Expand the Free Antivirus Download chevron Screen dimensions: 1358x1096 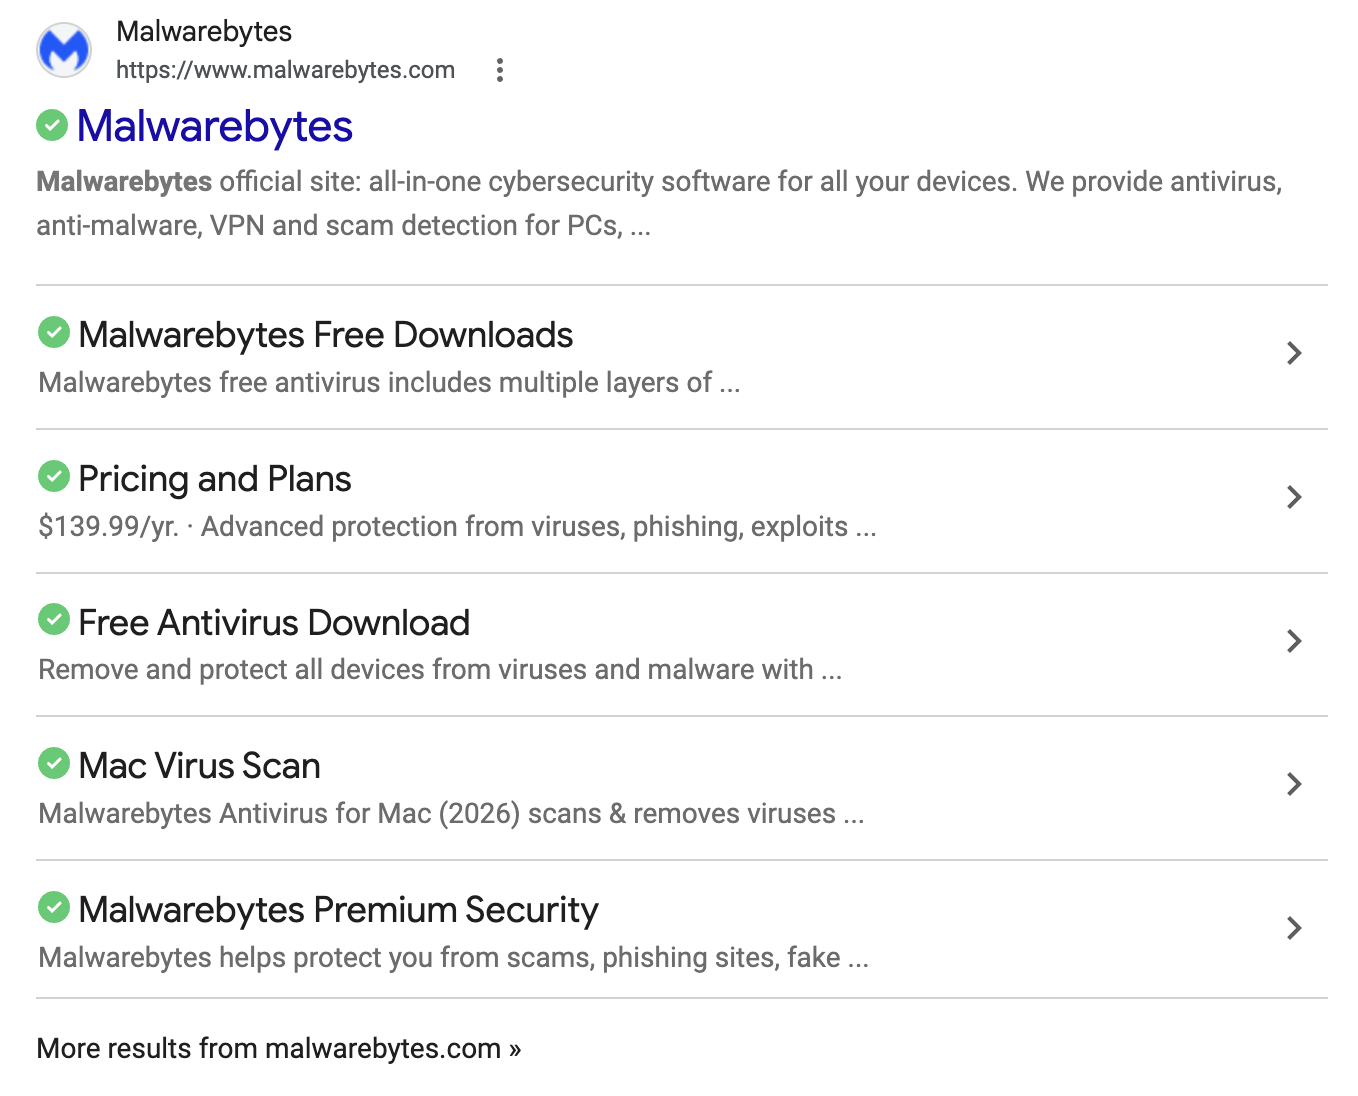coord(1294,641)
